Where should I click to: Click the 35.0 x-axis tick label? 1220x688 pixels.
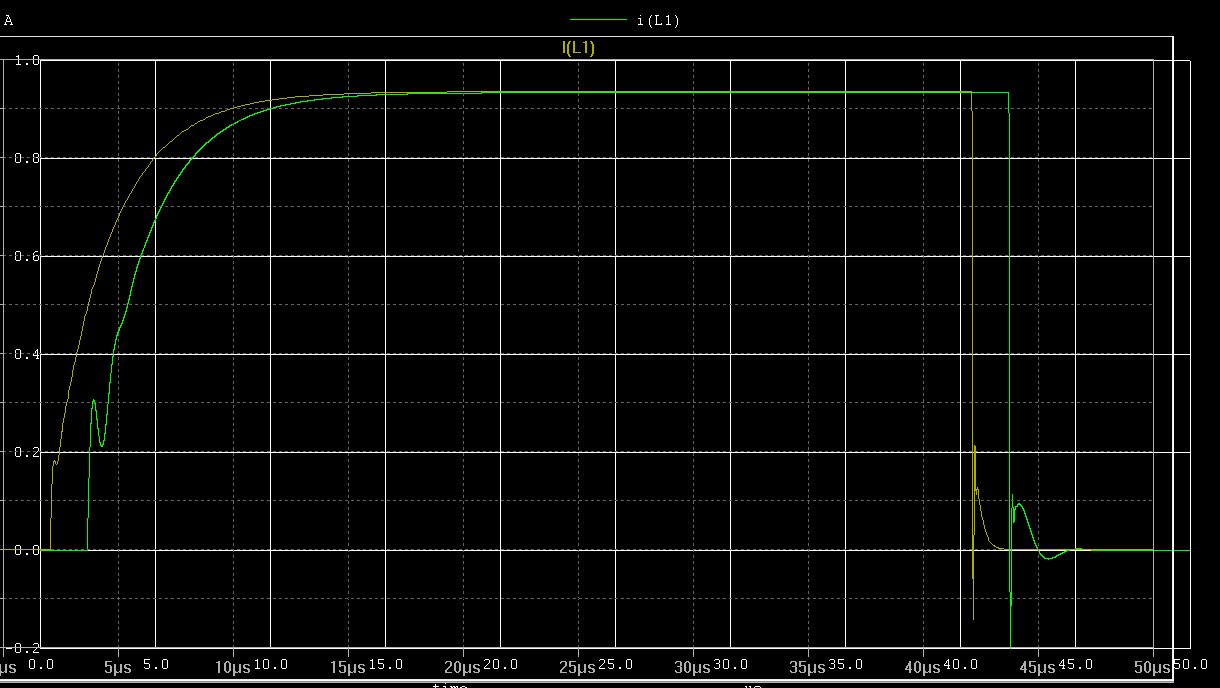pos(846,664)
